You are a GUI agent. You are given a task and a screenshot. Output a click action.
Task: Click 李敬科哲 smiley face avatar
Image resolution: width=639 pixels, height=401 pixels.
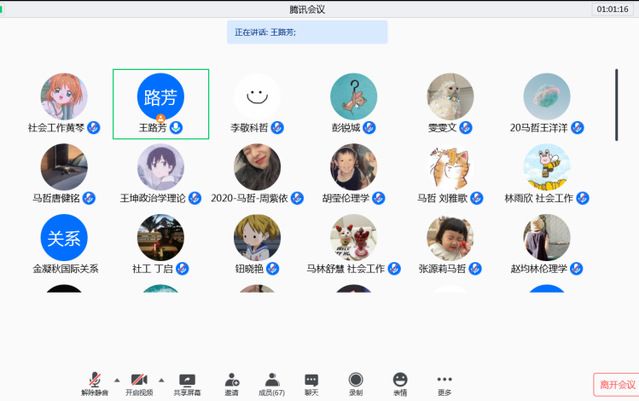(257, 96)
